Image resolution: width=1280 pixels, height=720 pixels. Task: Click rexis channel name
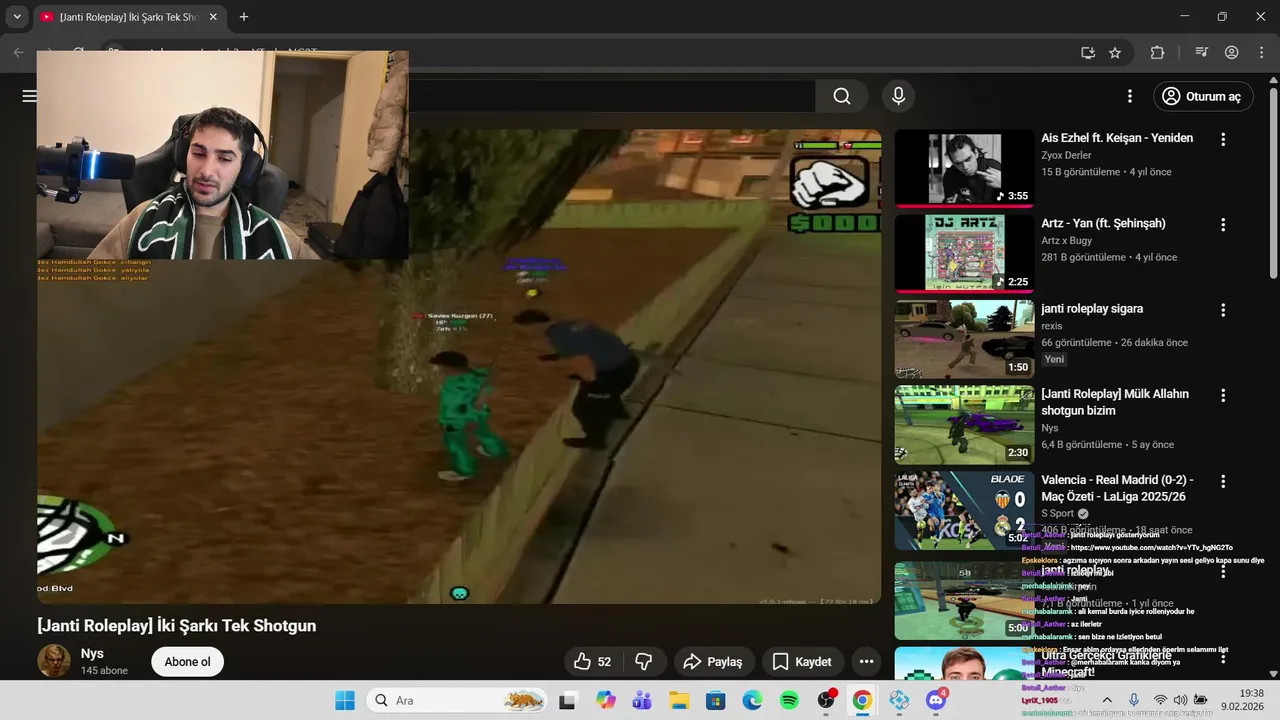(1051, 326)
